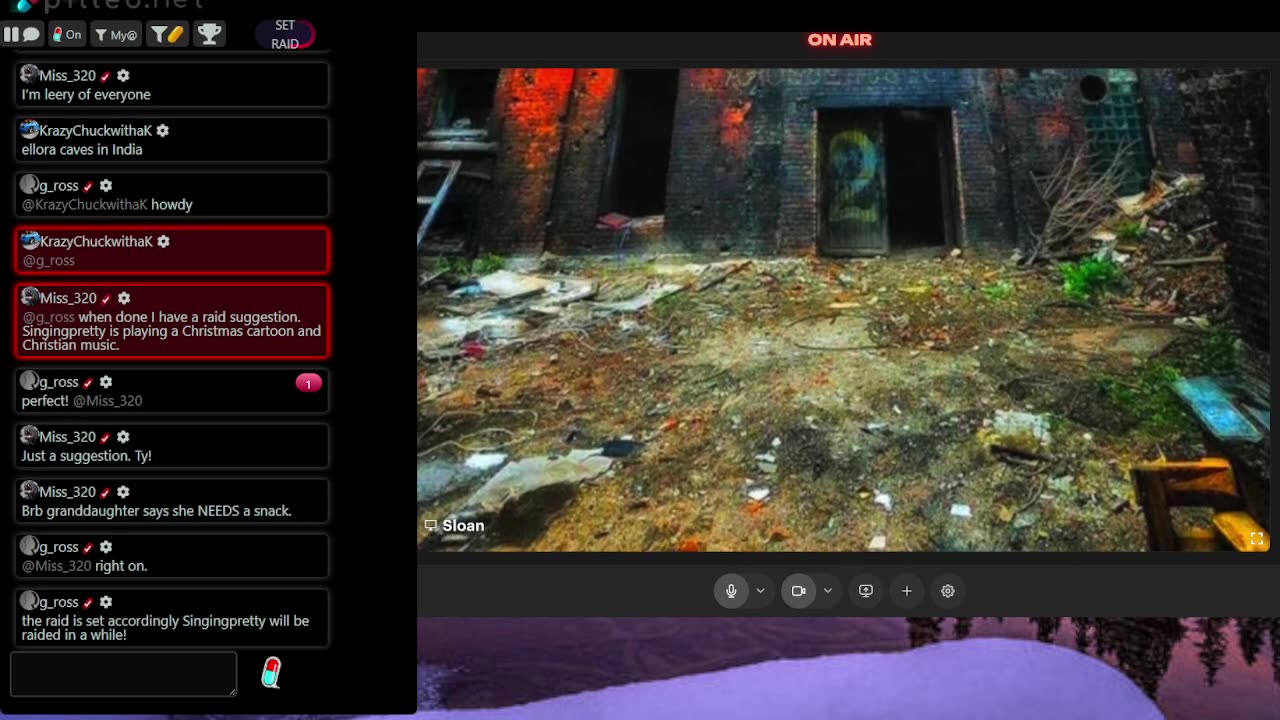Image resolution: width=1280 pixels, height=720 pixels.
Task: Click the red checkmark badge on g_ross 'howdy'
Action: [88, 186]
